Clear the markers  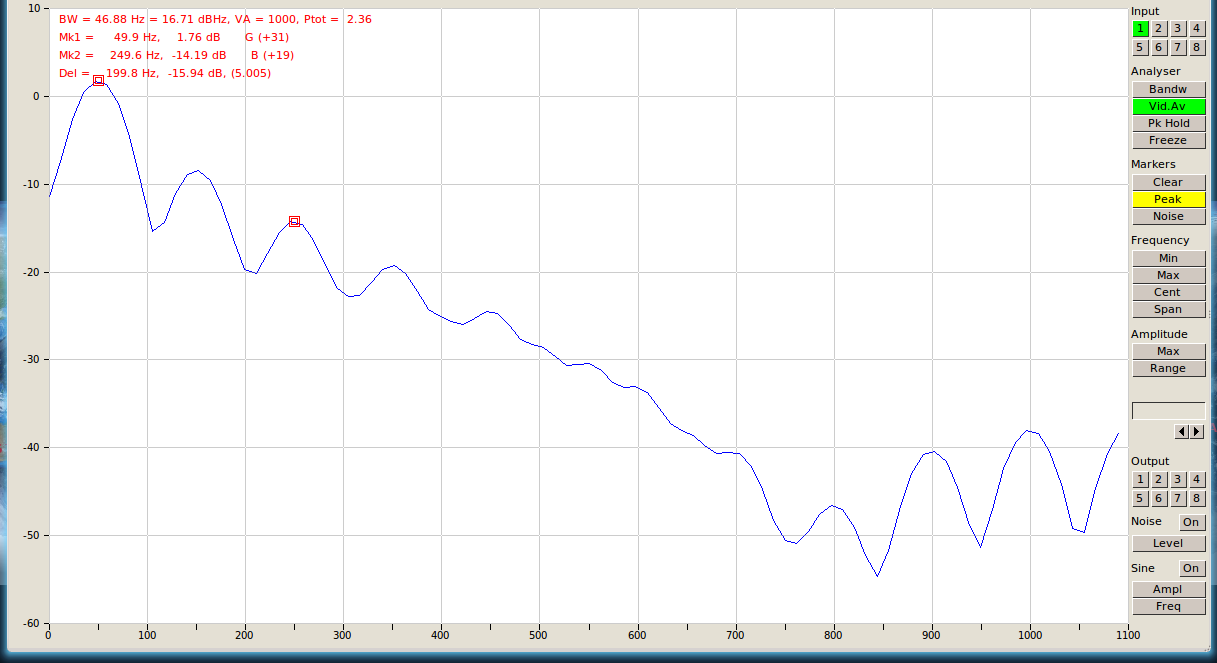coord(1168,183)
